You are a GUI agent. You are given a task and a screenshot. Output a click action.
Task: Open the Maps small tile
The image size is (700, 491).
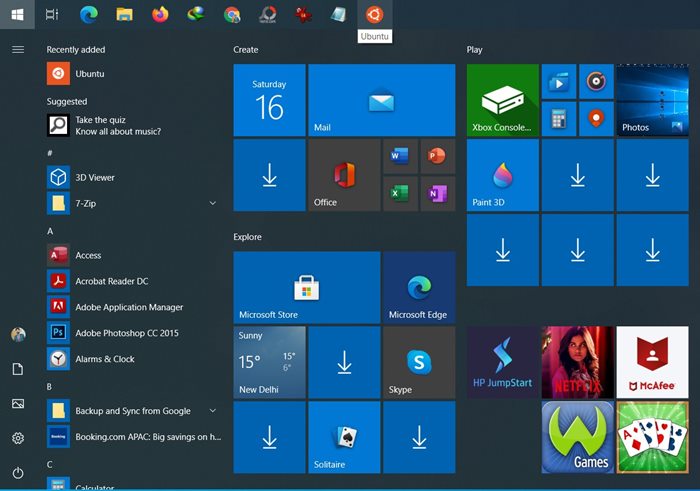click(596, 119)
